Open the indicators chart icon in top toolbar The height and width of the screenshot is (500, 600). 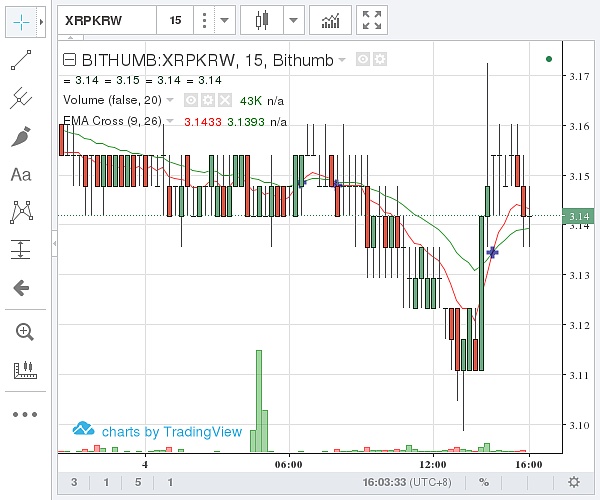coord(329,19)
